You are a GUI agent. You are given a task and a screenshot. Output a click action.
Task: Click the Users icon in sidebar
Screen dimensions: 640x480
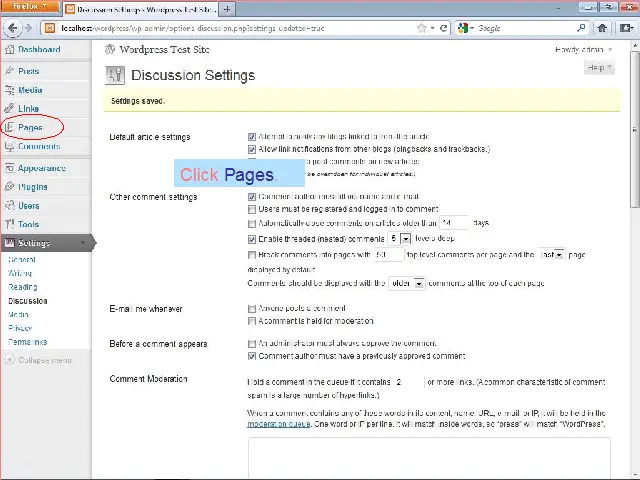pyautogui.click(x=9, y=205)
